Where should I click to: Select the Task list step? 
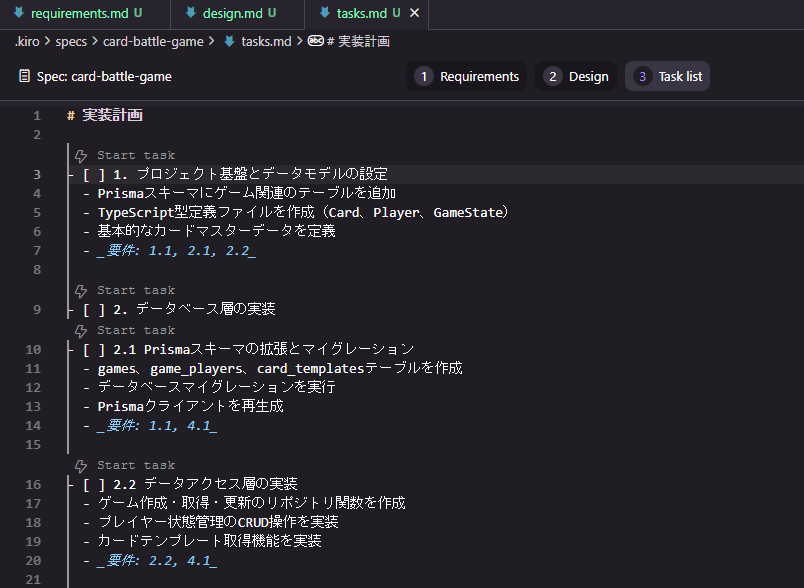667,76
